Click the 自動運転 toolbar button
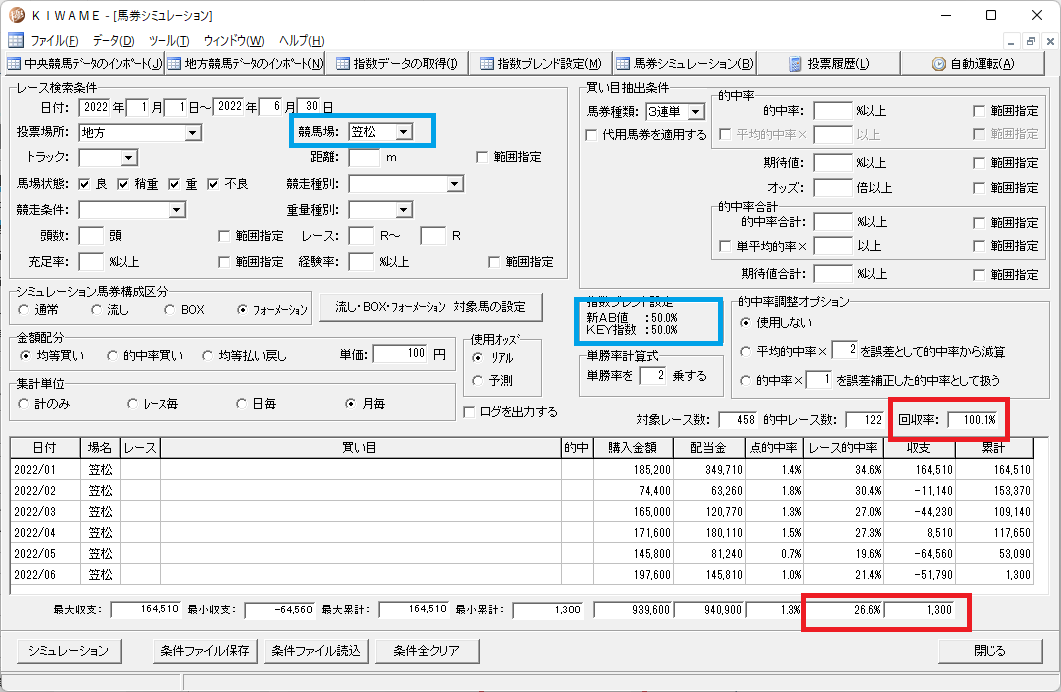The width and height of the screenshot is (1061, 692). (x=973, y=64)
